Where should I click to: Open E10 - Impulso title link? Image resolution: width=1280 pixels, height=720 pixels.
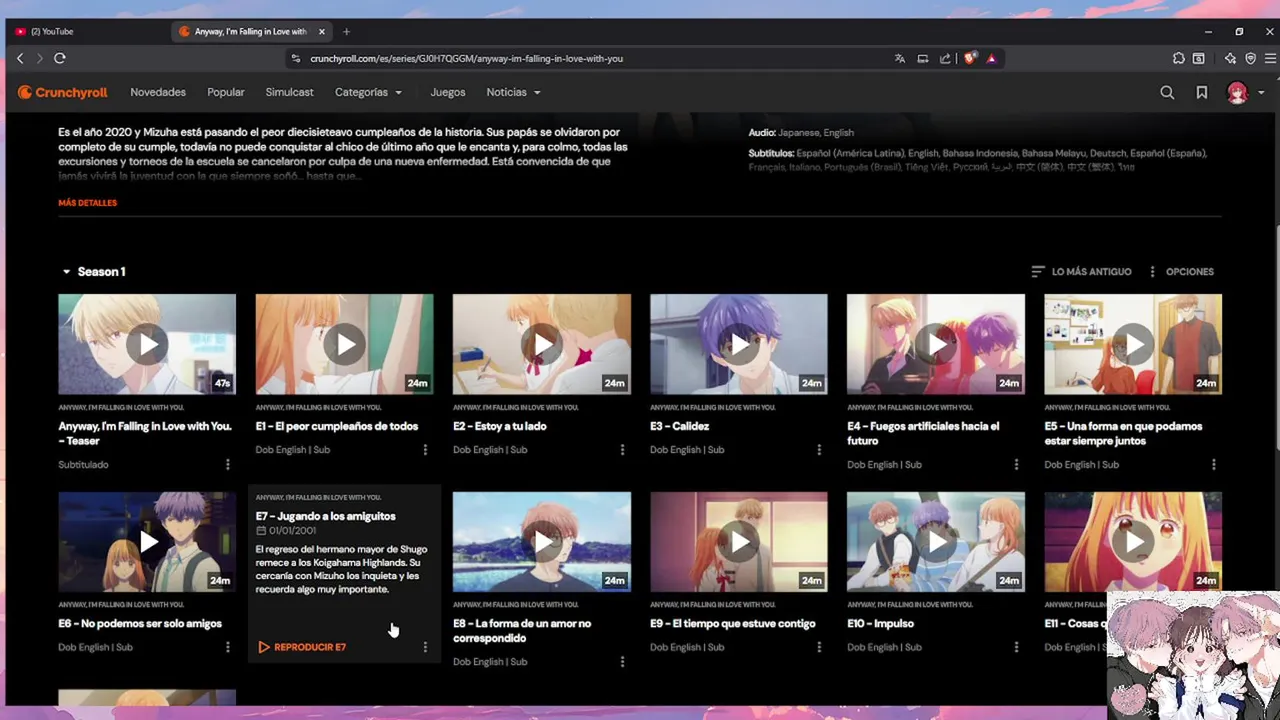click(x=881, y=623)
